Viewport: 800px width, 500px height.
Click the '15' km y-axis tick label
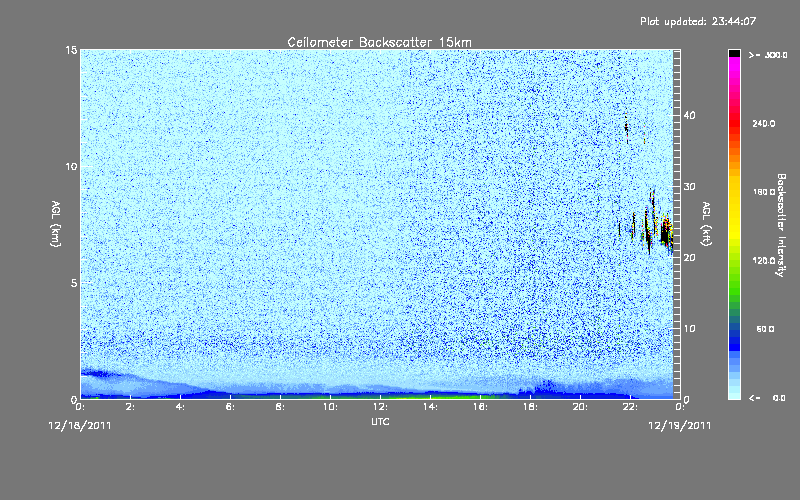click(x=71, y=50)
